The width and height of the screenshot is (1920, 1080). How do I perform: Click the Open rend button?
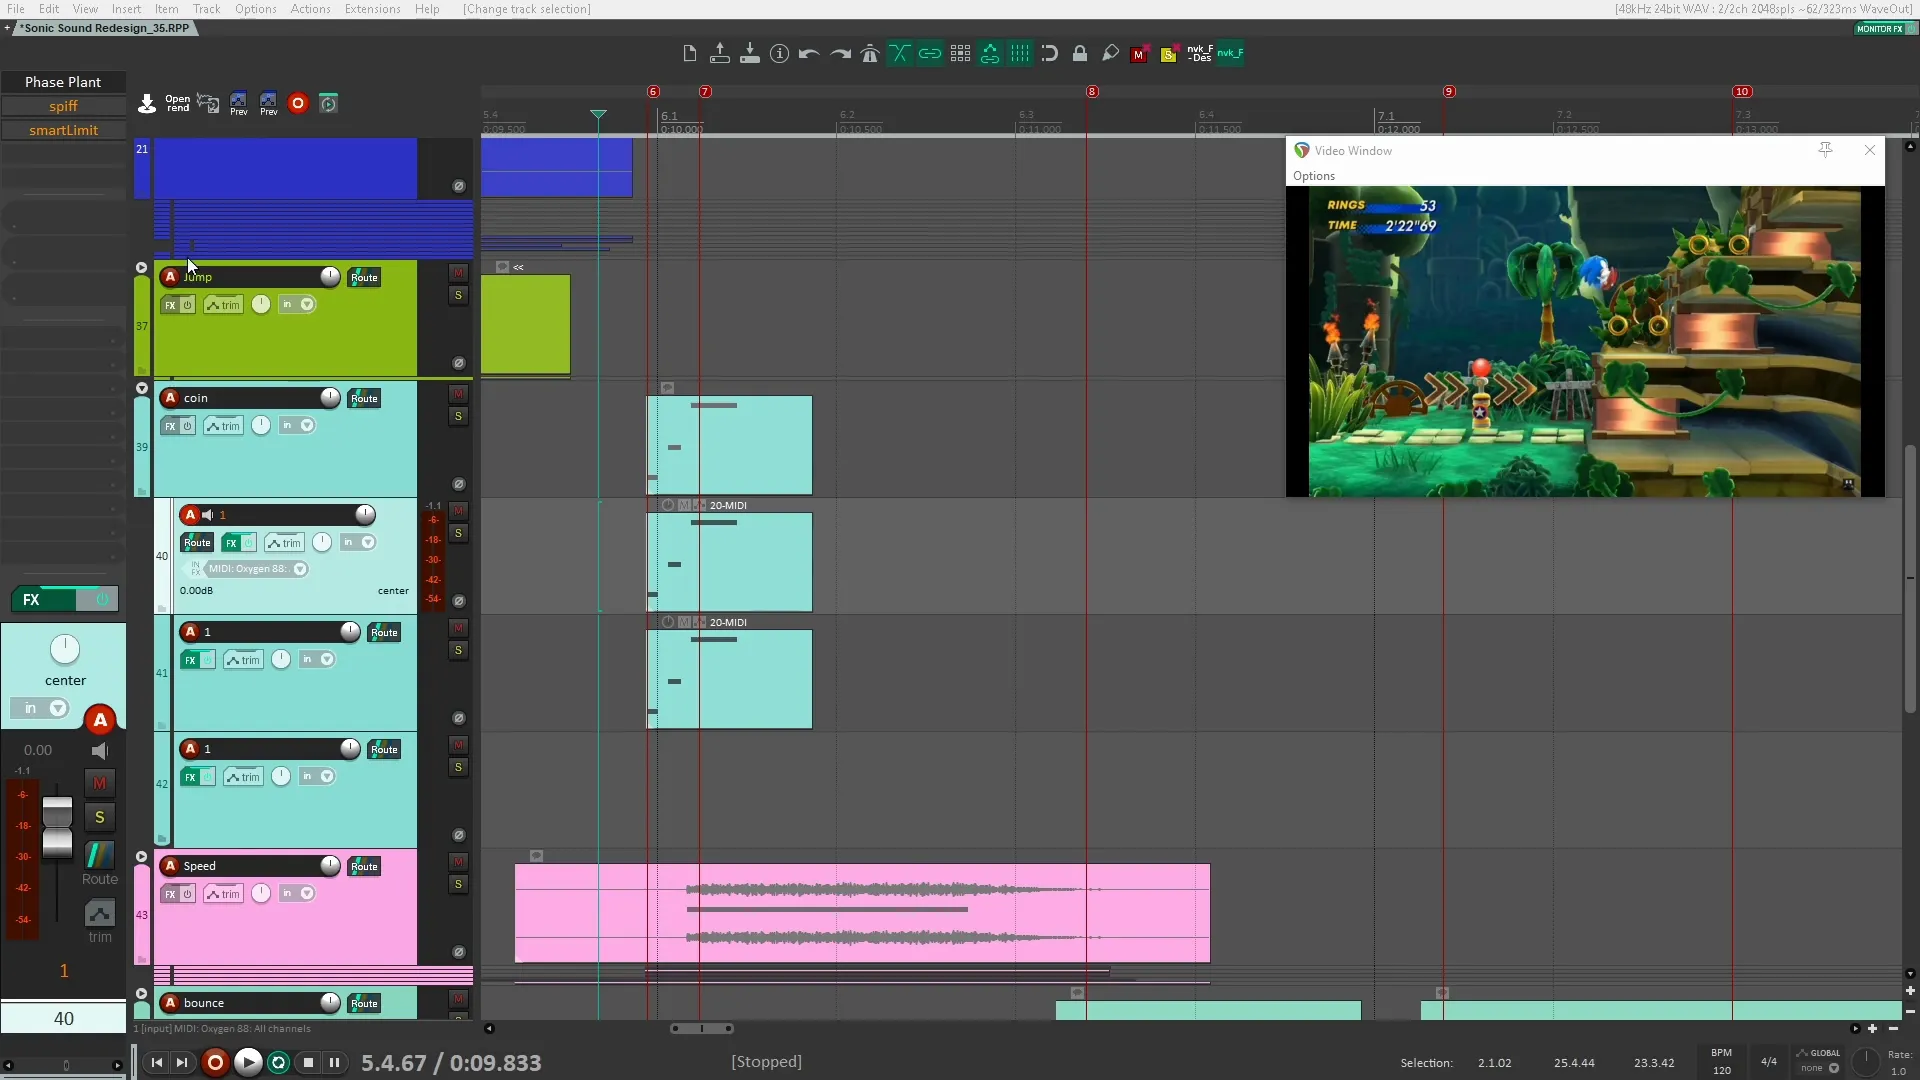click(178, 103)
